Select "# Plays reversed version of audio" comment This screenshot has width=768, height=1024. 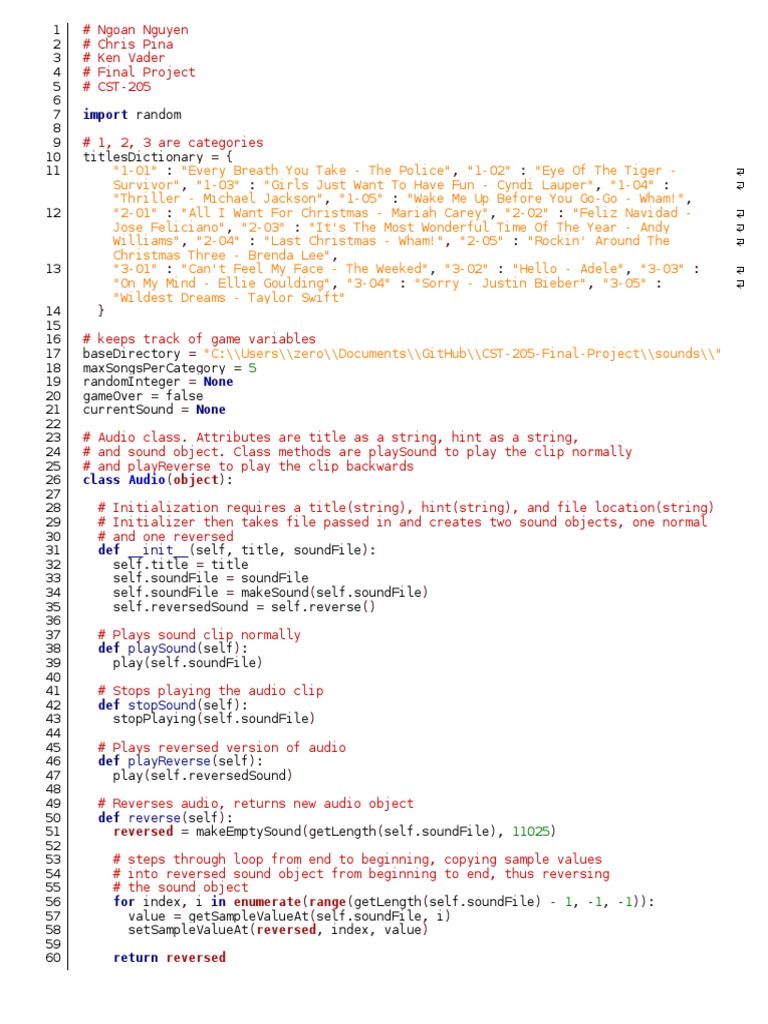[x=222, y=748]
